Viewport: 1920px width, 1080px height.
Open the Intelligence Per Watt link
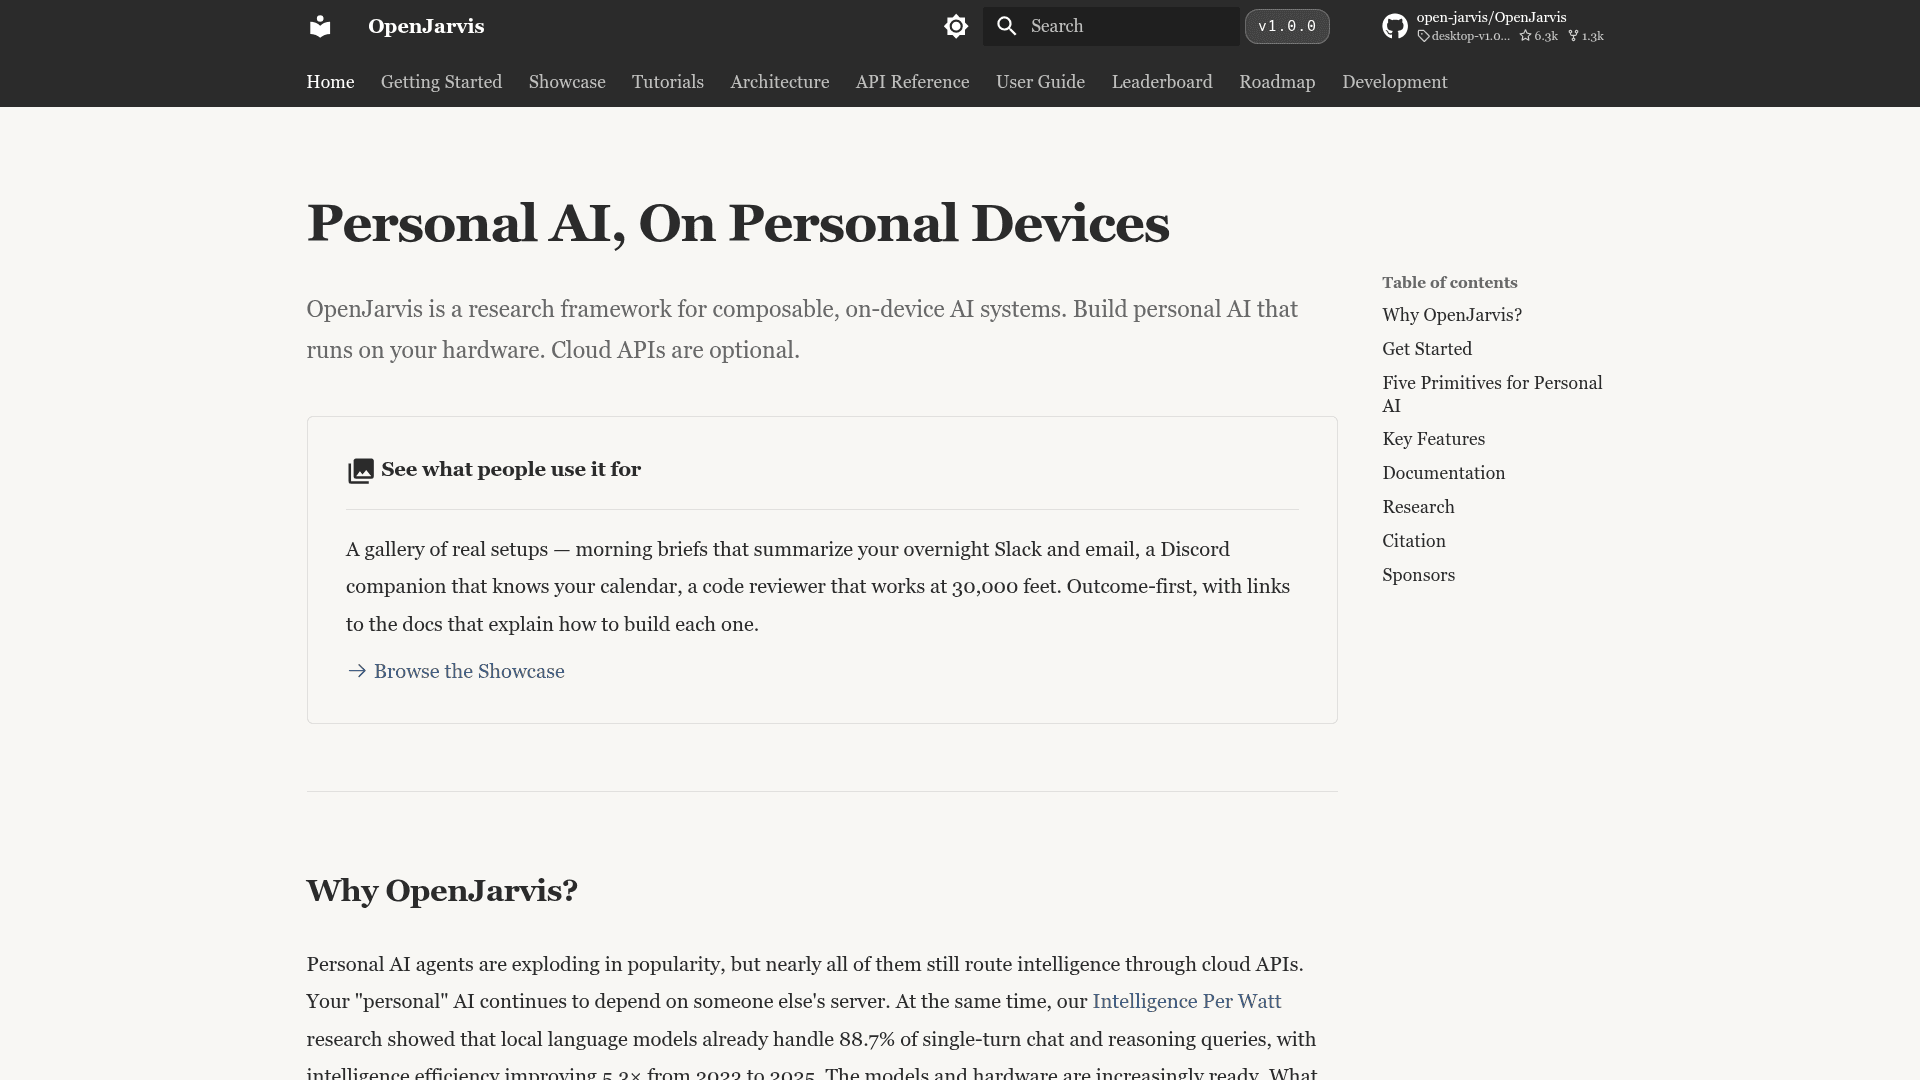[x=1186, y=1001]
